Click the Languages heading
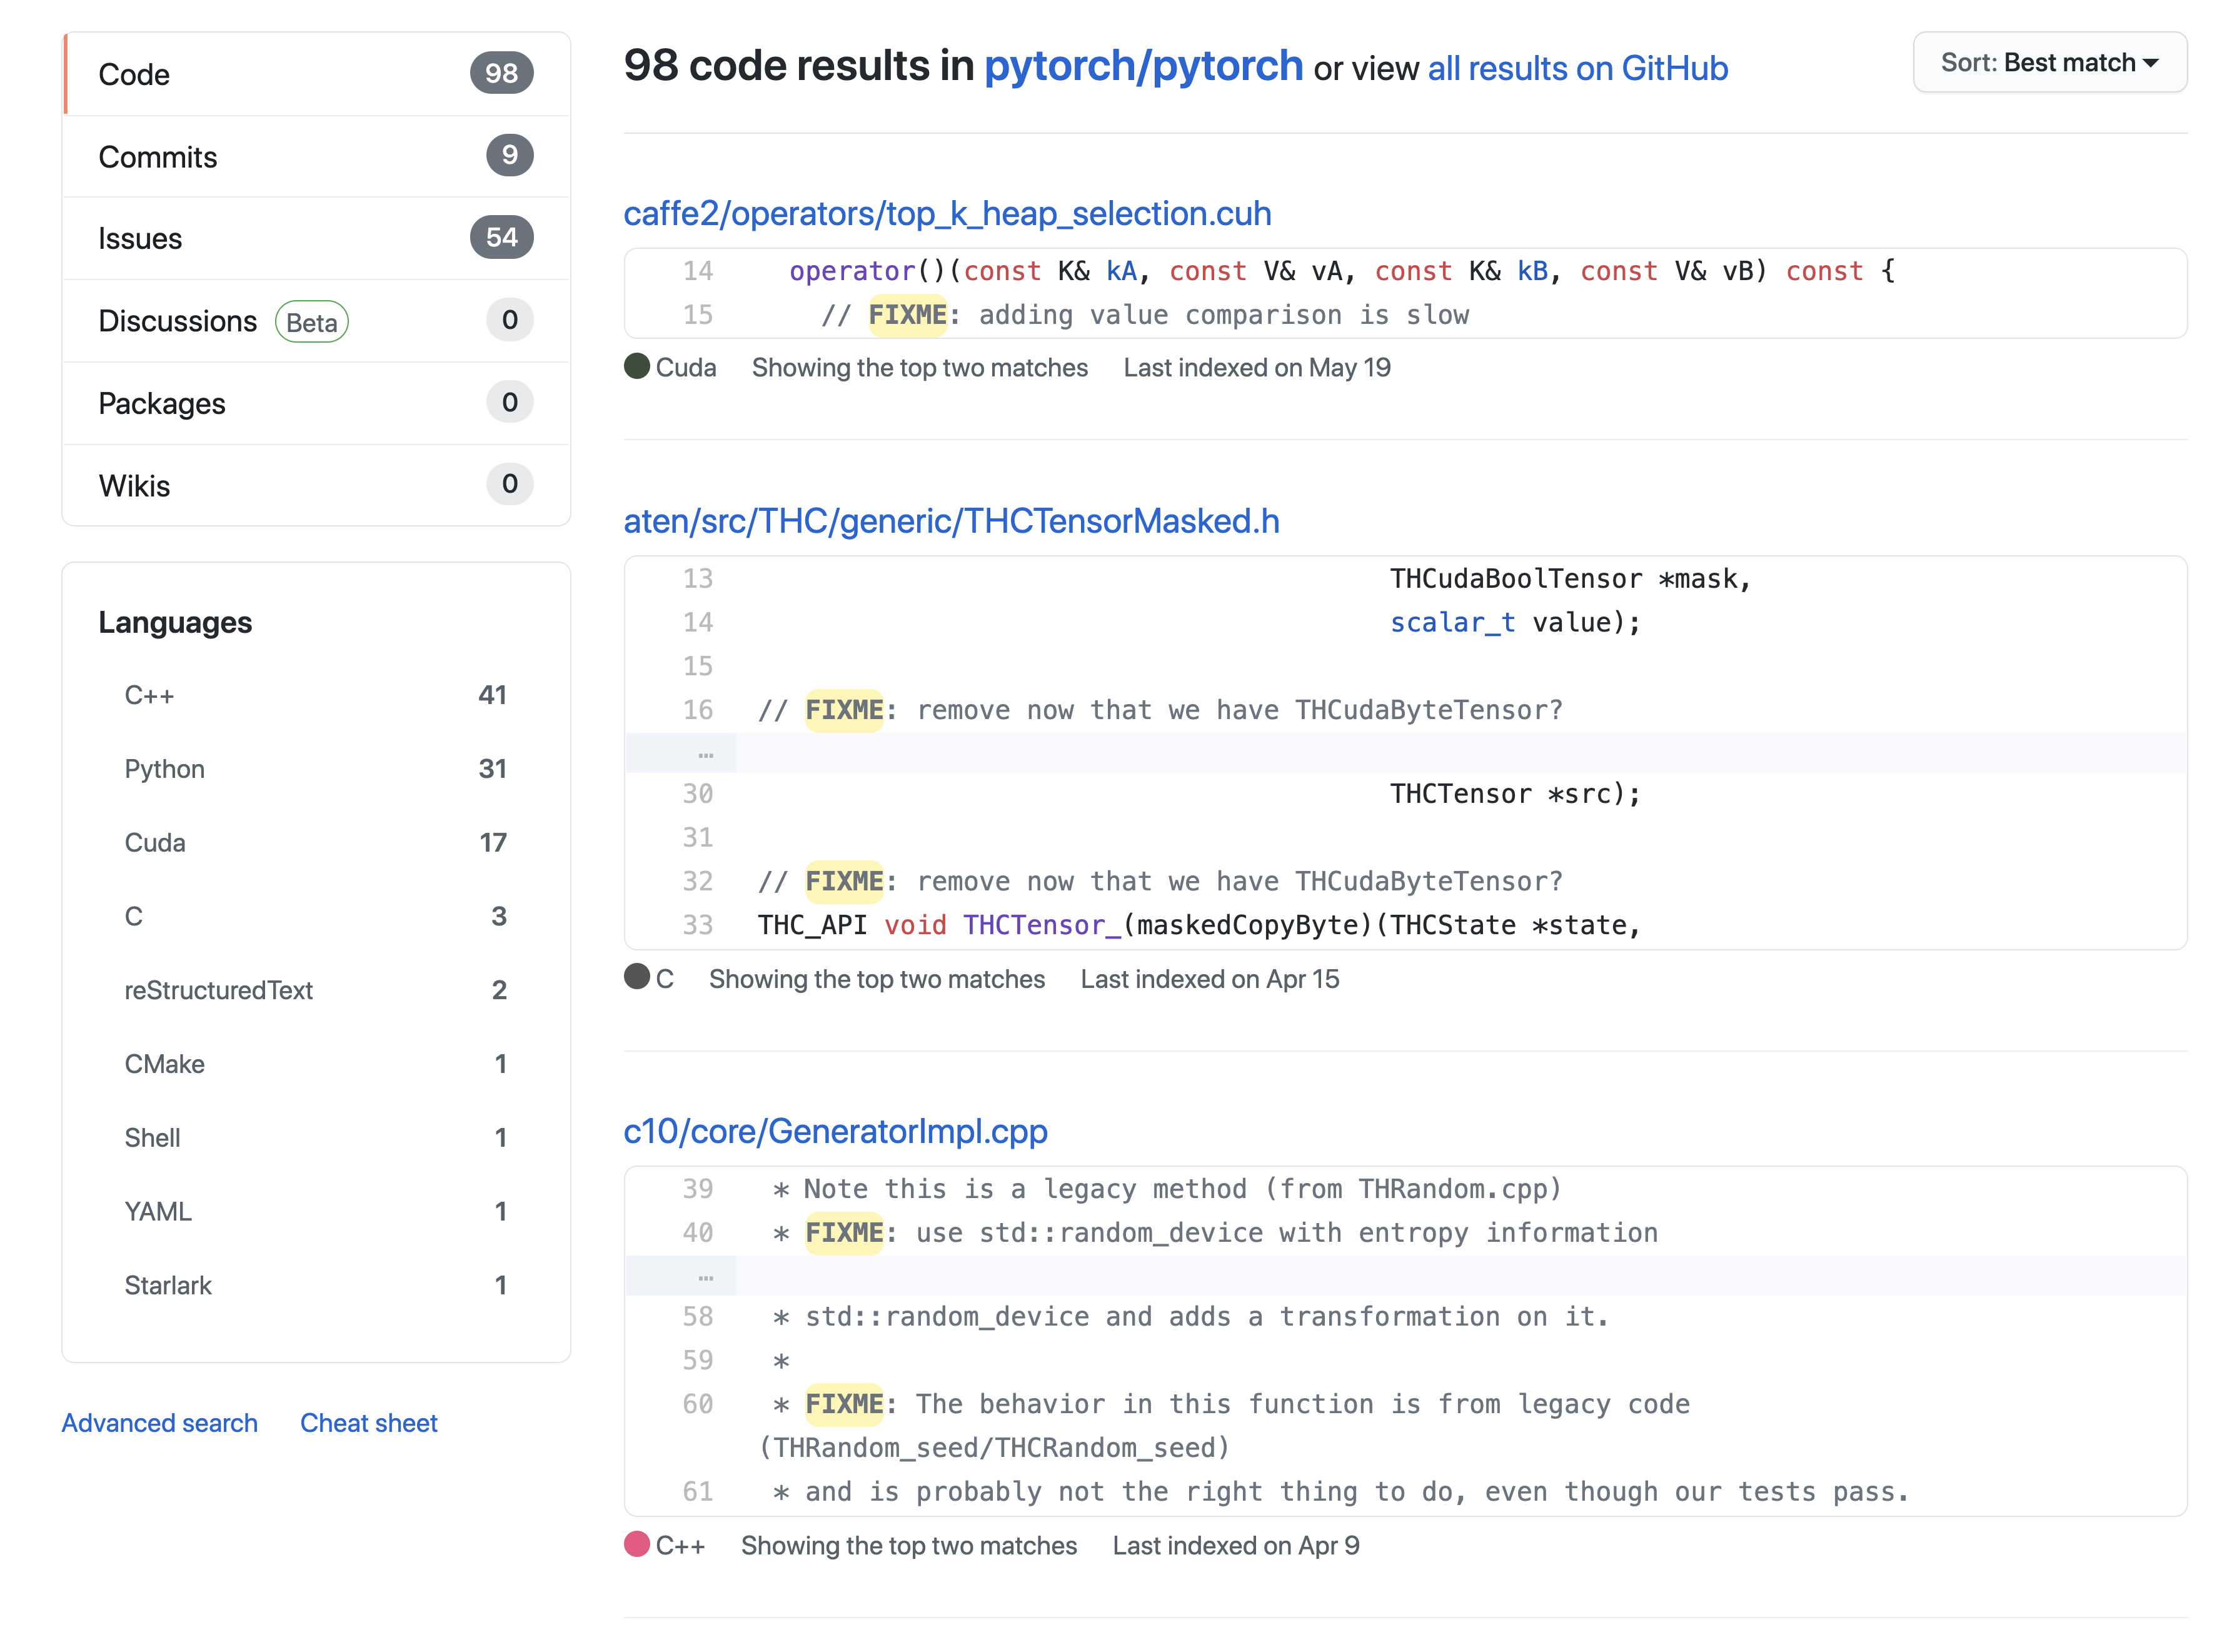This screenshot has width=2227, height=1652. click(x=175, y=622)
